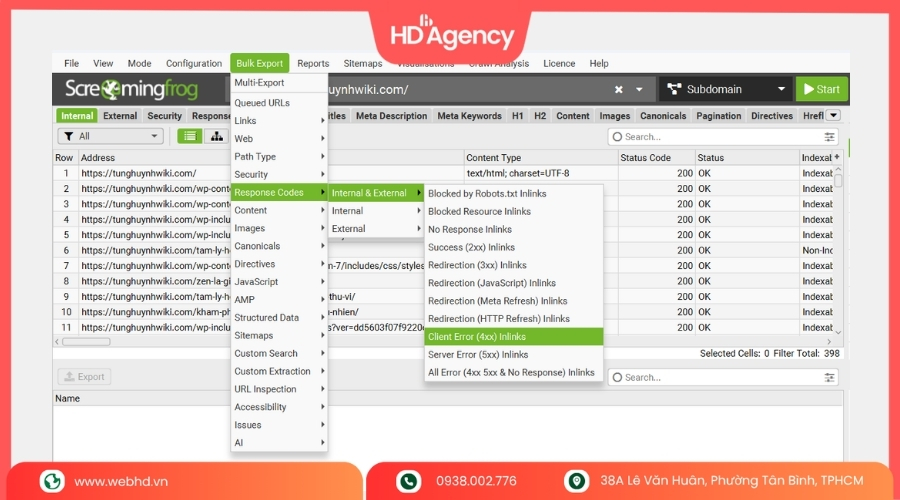Click the horizontal scrollbar thumb
The height and width of the screenshot is (500, 900).
(86, 342)
